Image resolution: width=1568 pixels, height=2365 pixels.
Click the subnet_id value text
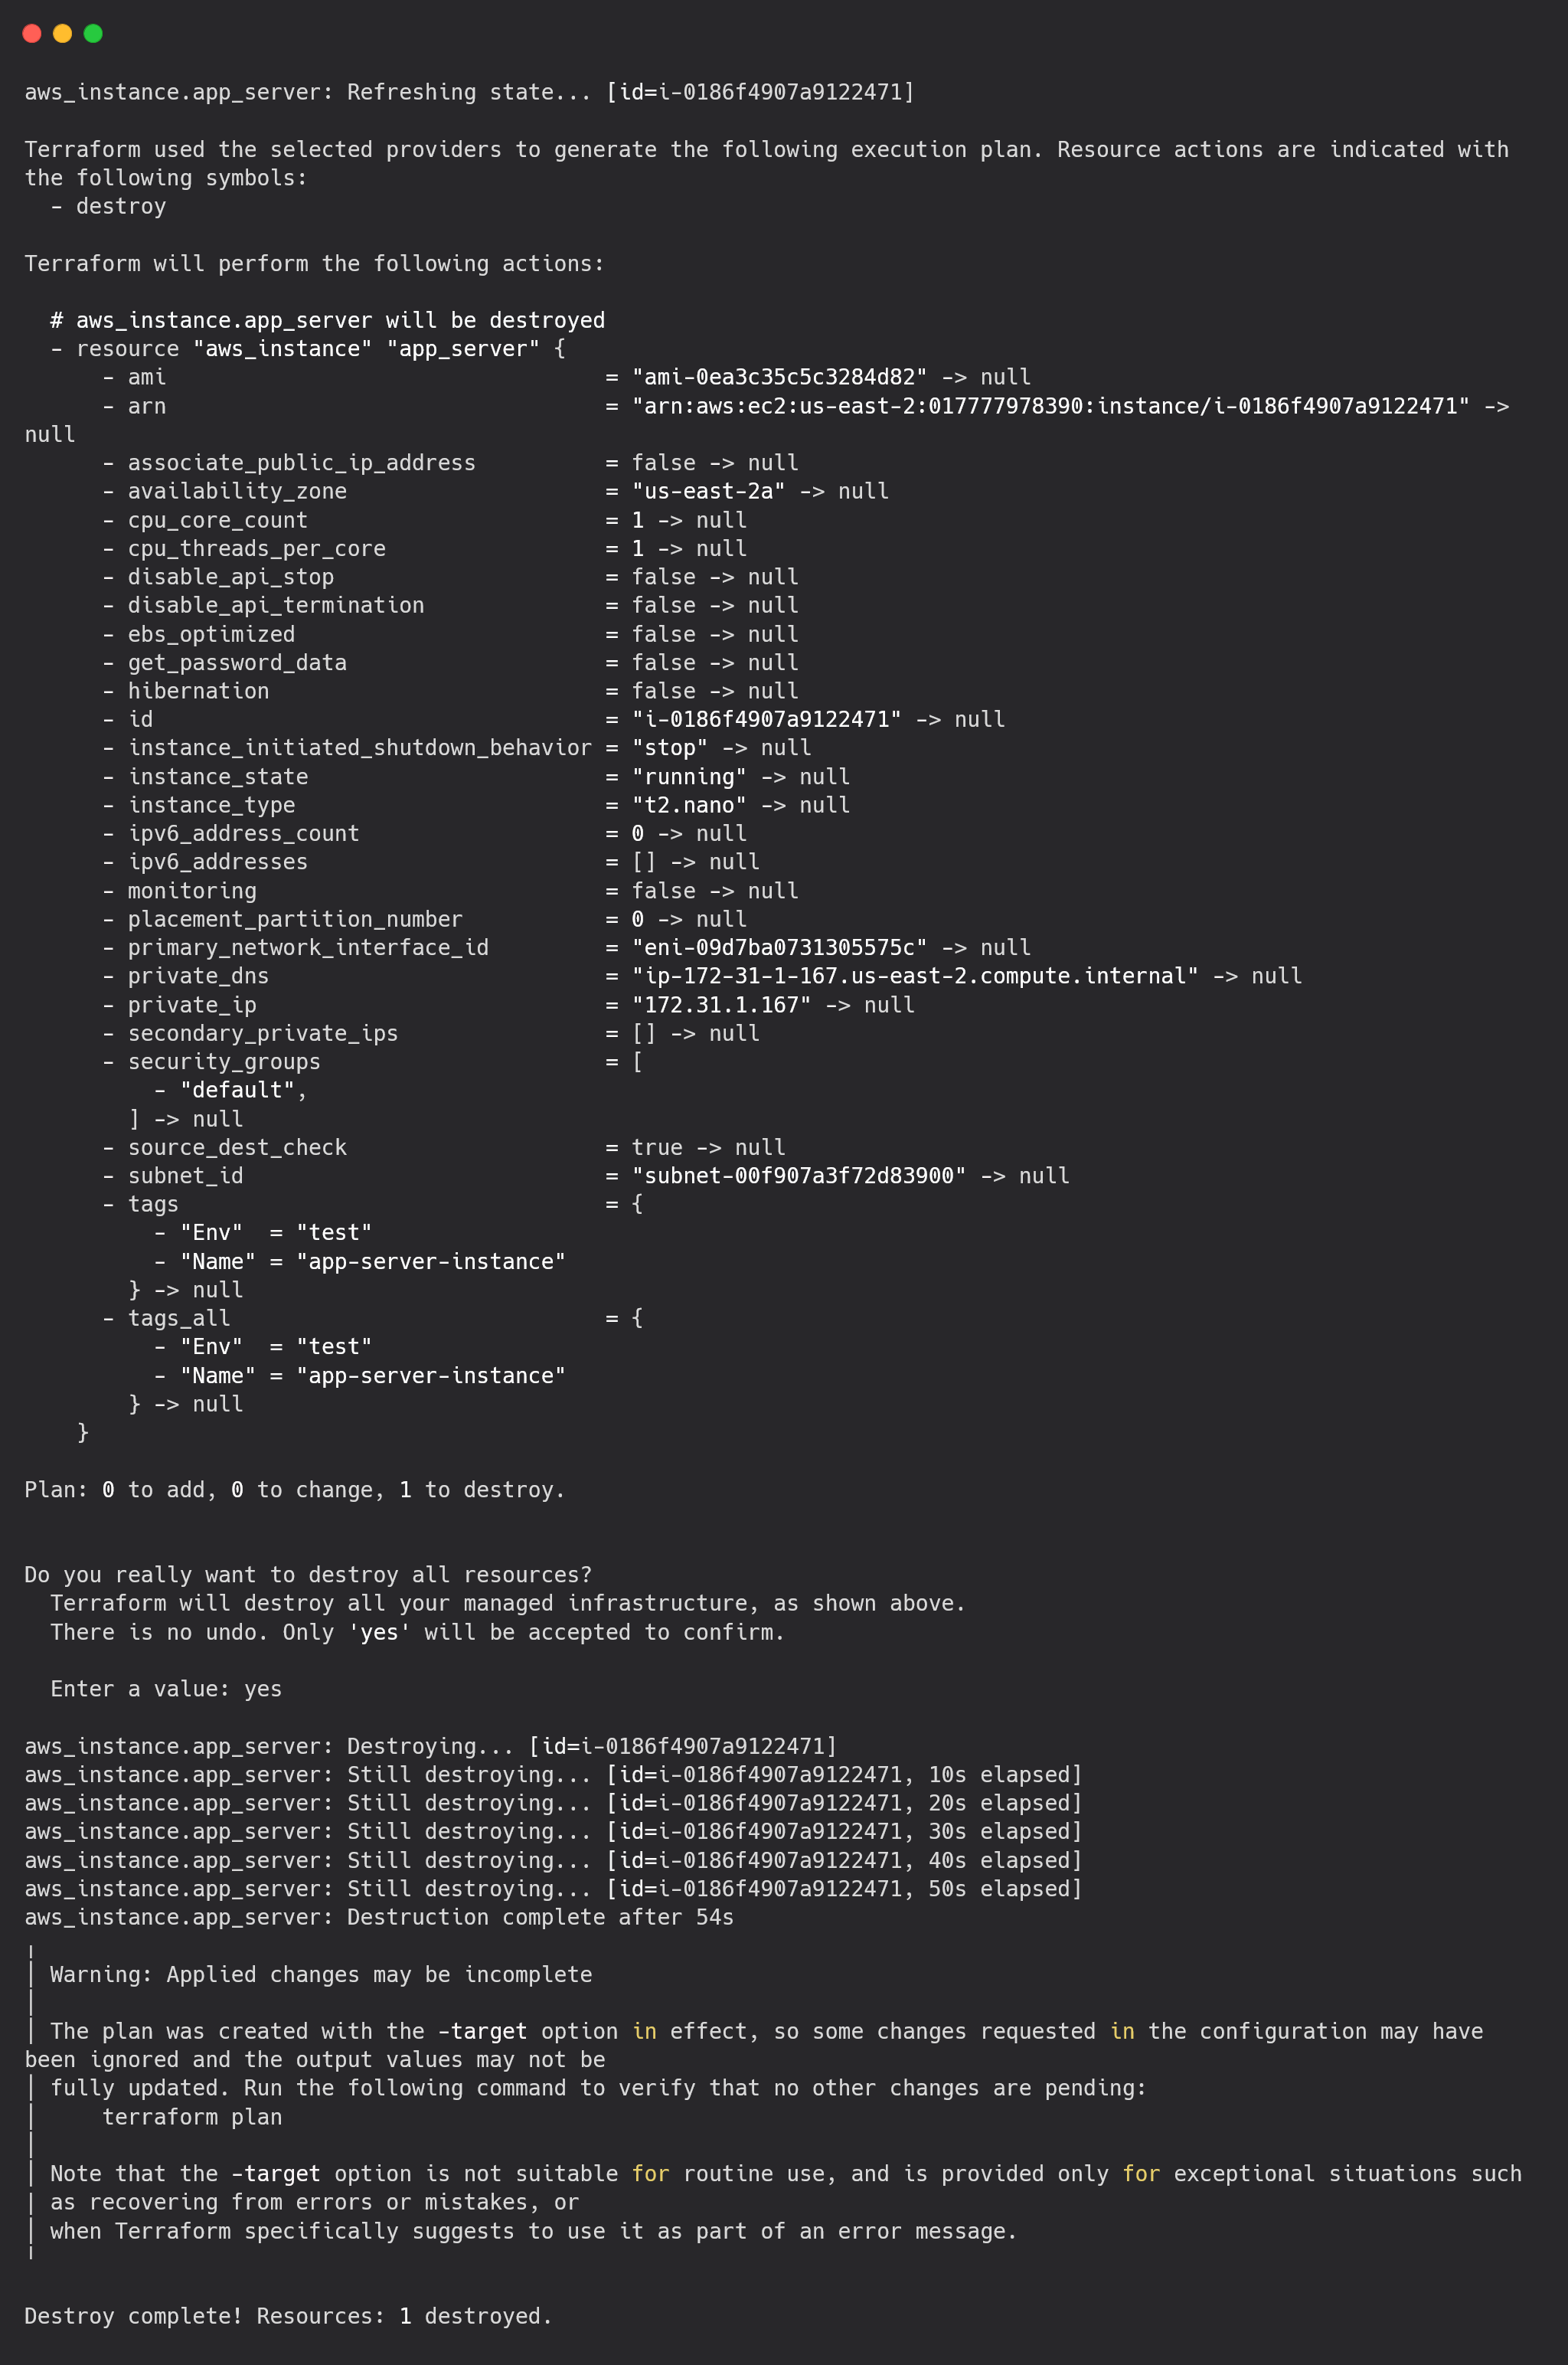point(799,1176)
